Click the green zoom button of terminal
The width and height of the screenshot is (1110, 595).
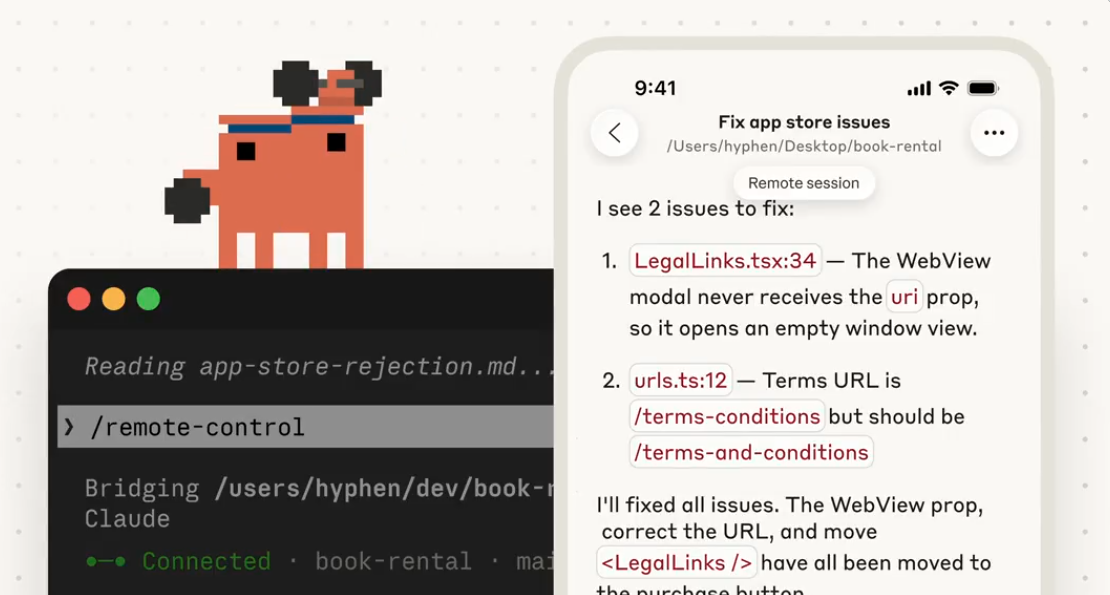tap(148, 299)
